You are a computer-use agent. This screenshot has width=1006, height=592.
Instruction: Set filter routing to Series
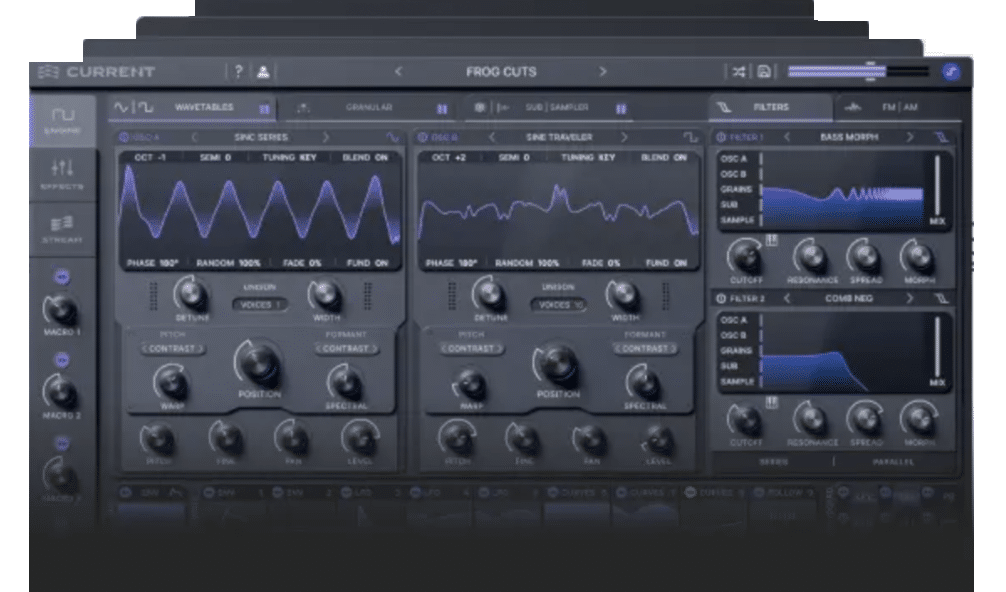pos(774,462)
